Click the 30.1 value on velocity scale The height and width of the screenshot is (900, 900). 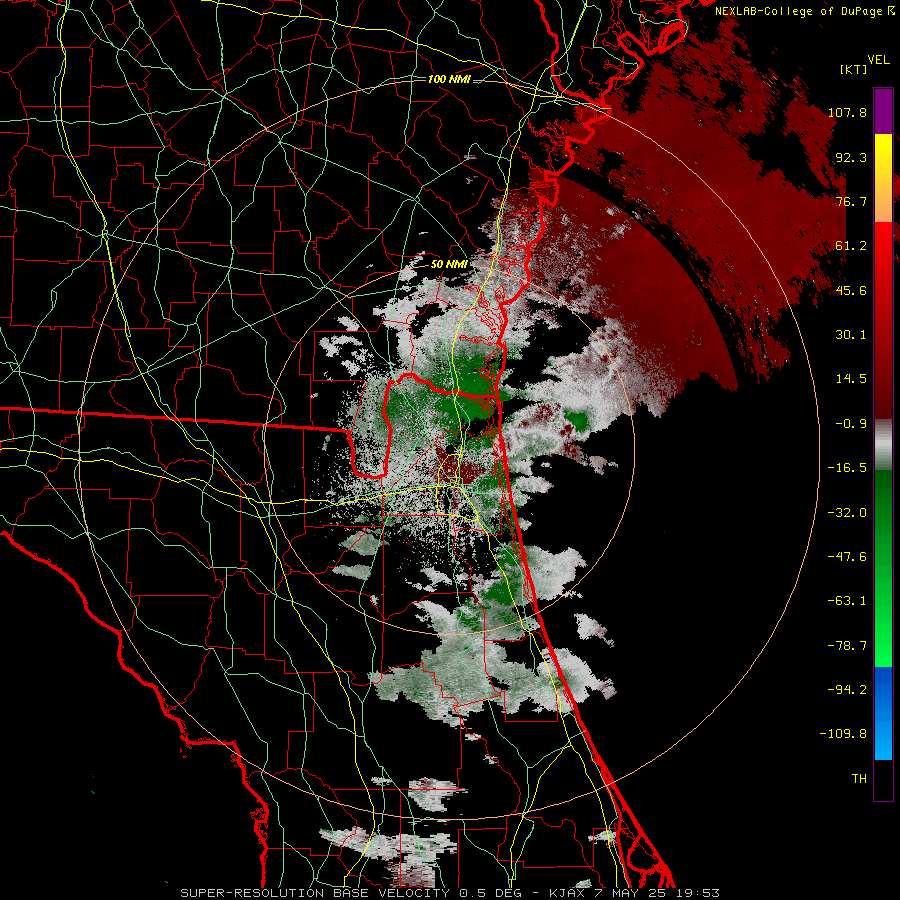(x=851, y=335)
